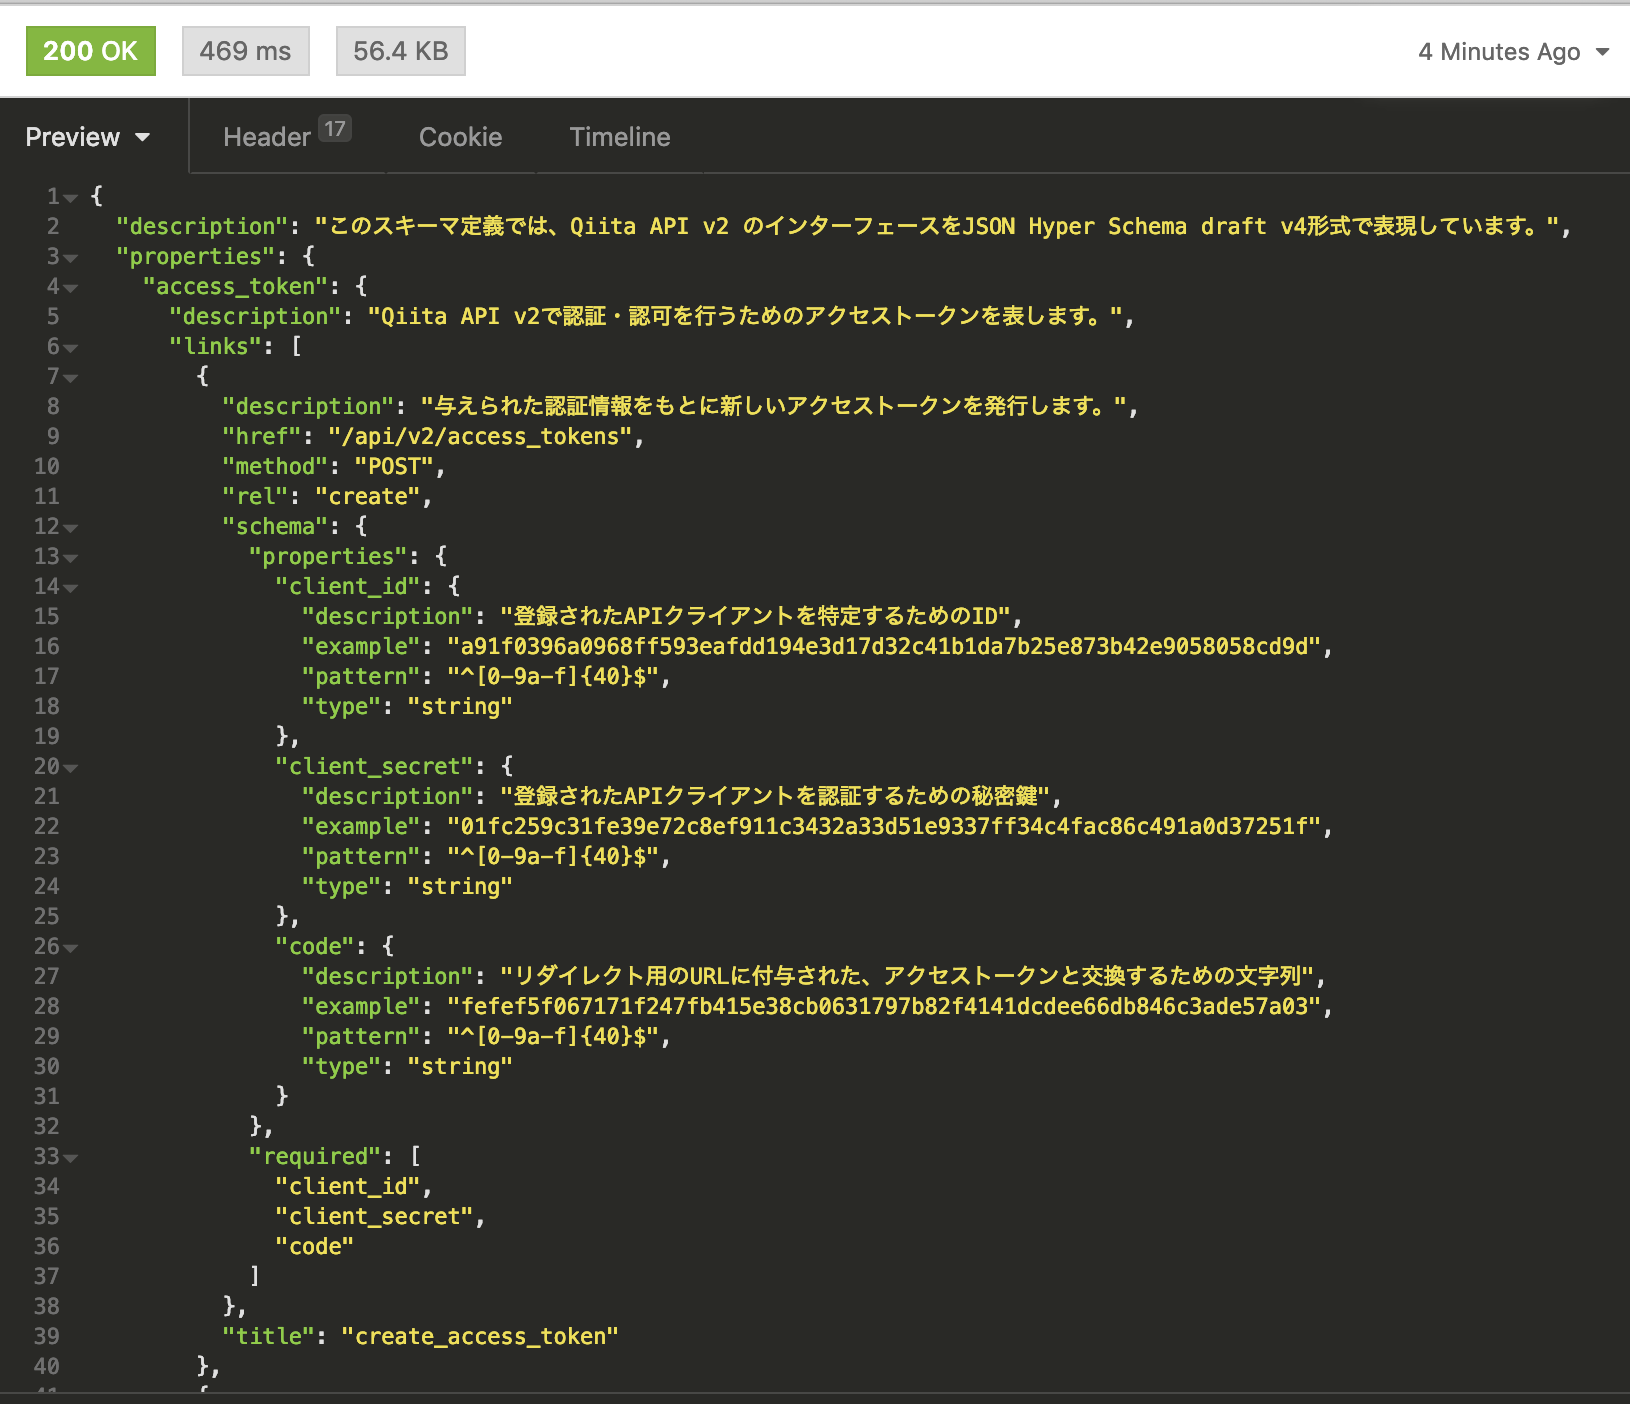Image resolution: width=1630 pixels, height=1404 pixels.
Task: Collapse the top-level properties fold at line 3
Action: click(71, 258)
